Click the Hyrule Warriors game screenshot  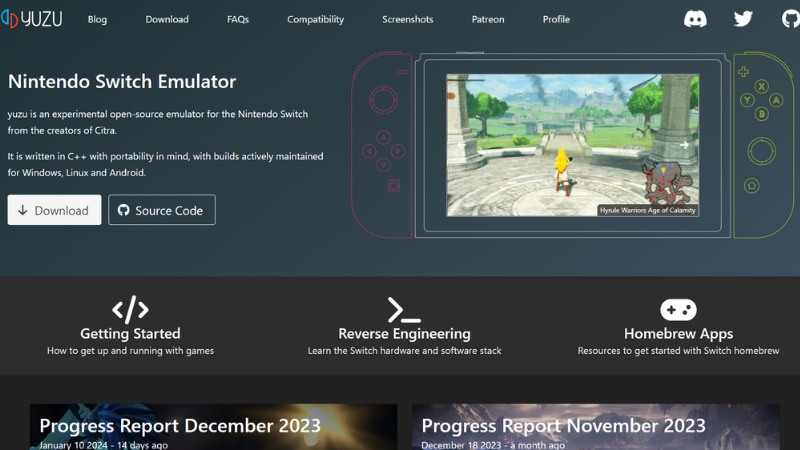(x=572, y=145)
